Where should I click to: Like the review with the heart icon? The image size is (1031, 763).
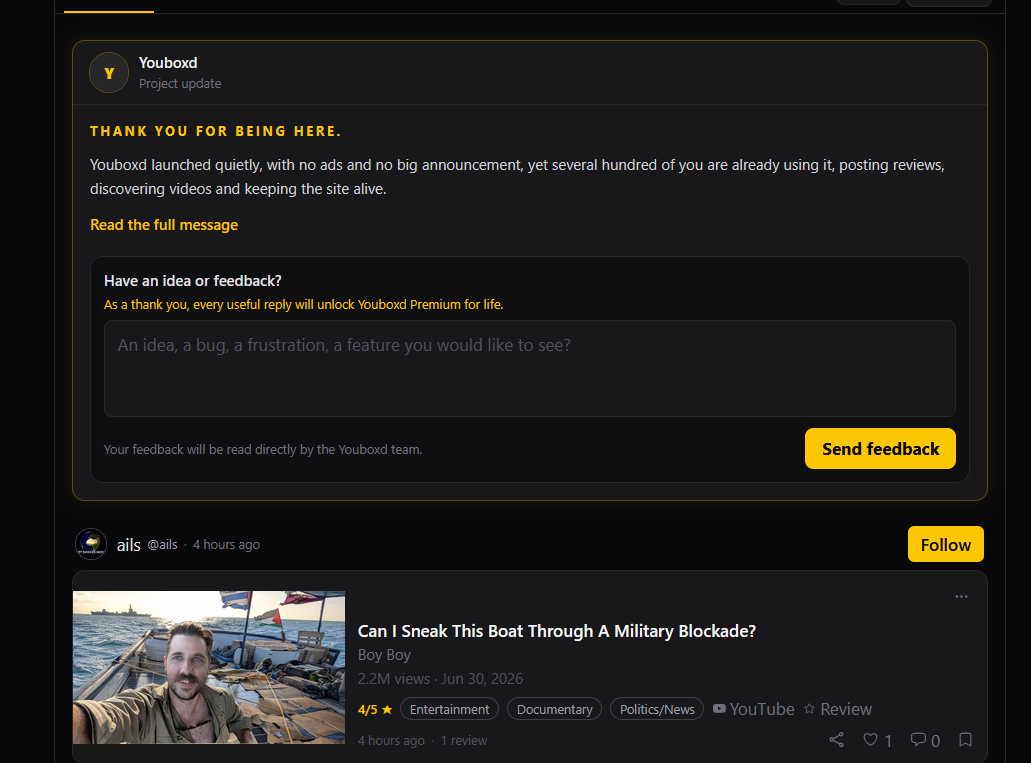[870, 739]
